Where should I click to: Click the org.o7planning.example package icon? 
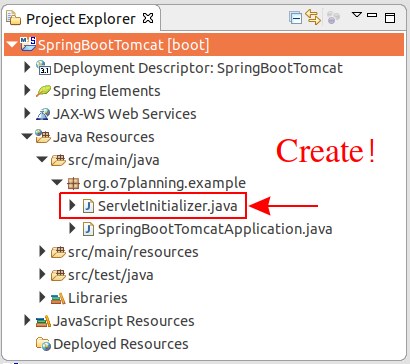73,183
